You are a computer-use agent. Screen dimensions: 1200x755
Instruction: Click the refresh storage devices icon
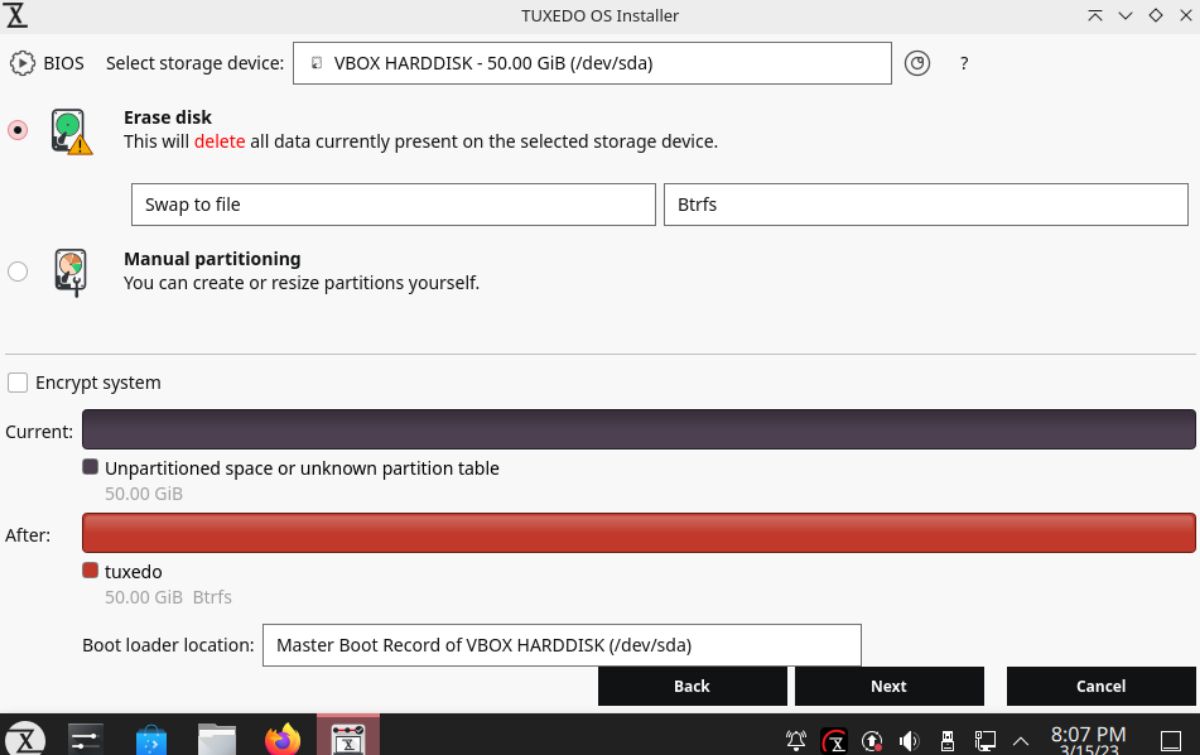point(918,63)
